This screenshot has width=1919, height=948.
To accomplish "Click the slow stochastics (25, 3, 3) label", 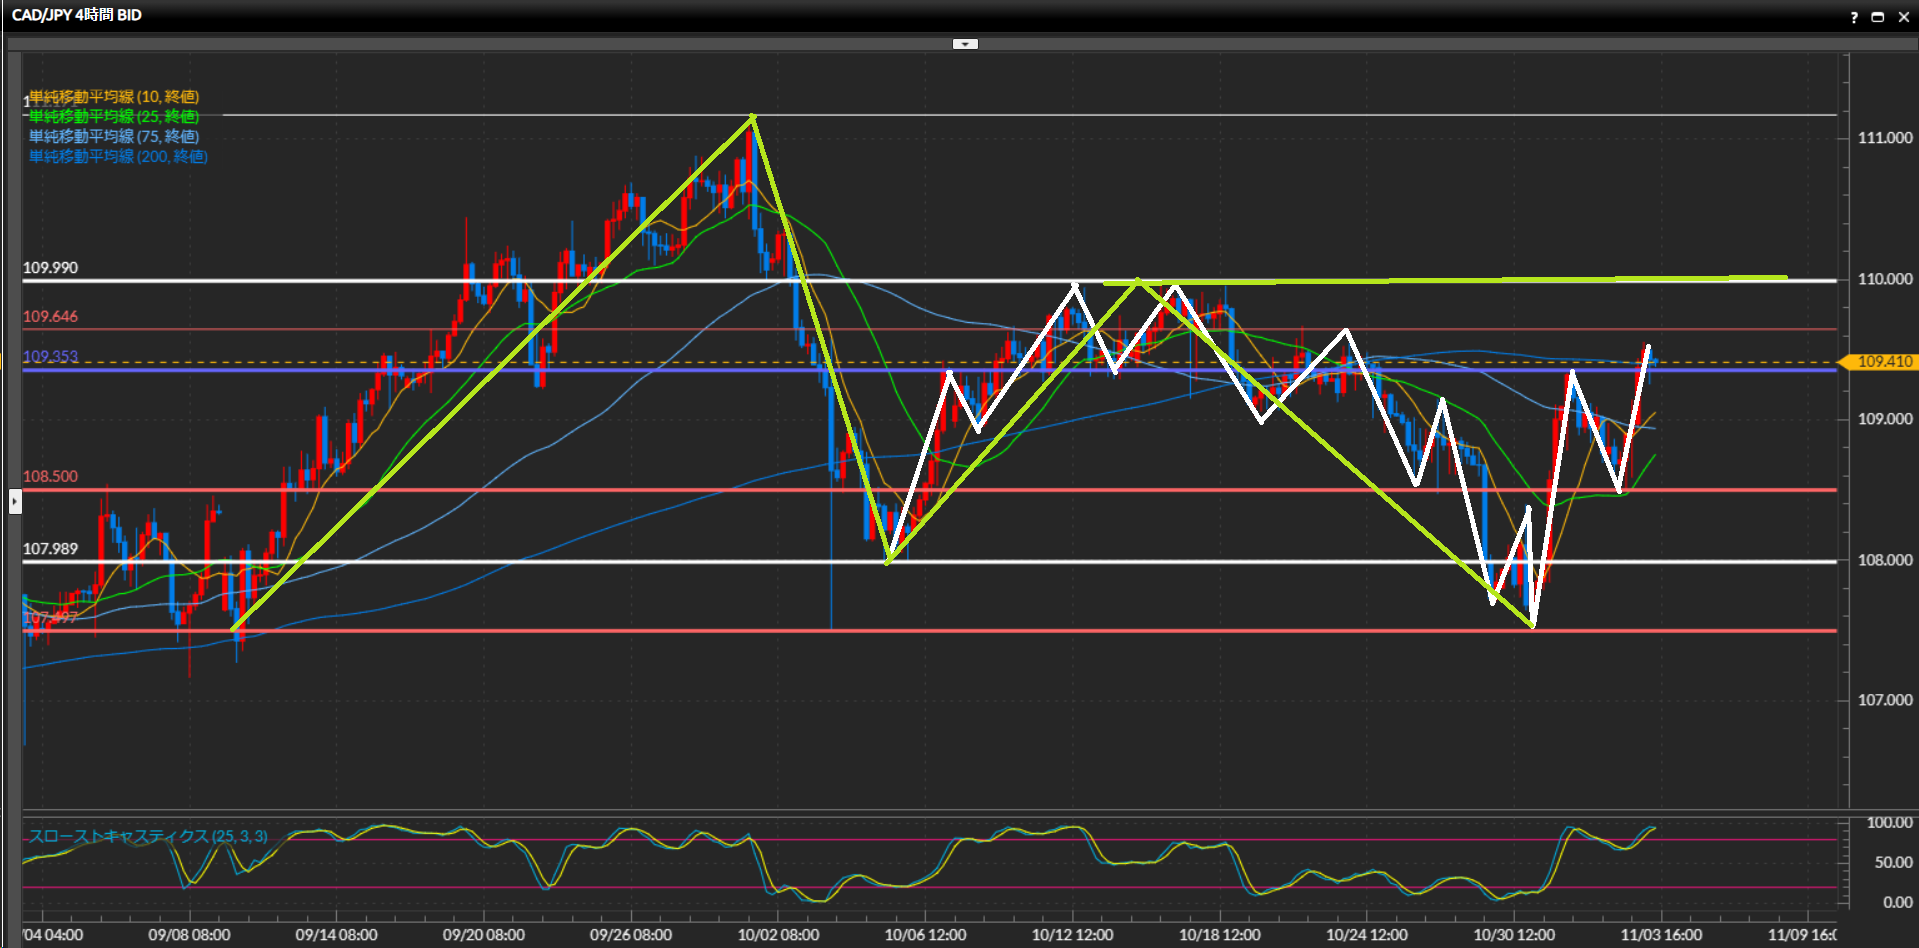I will pos(148,836).
